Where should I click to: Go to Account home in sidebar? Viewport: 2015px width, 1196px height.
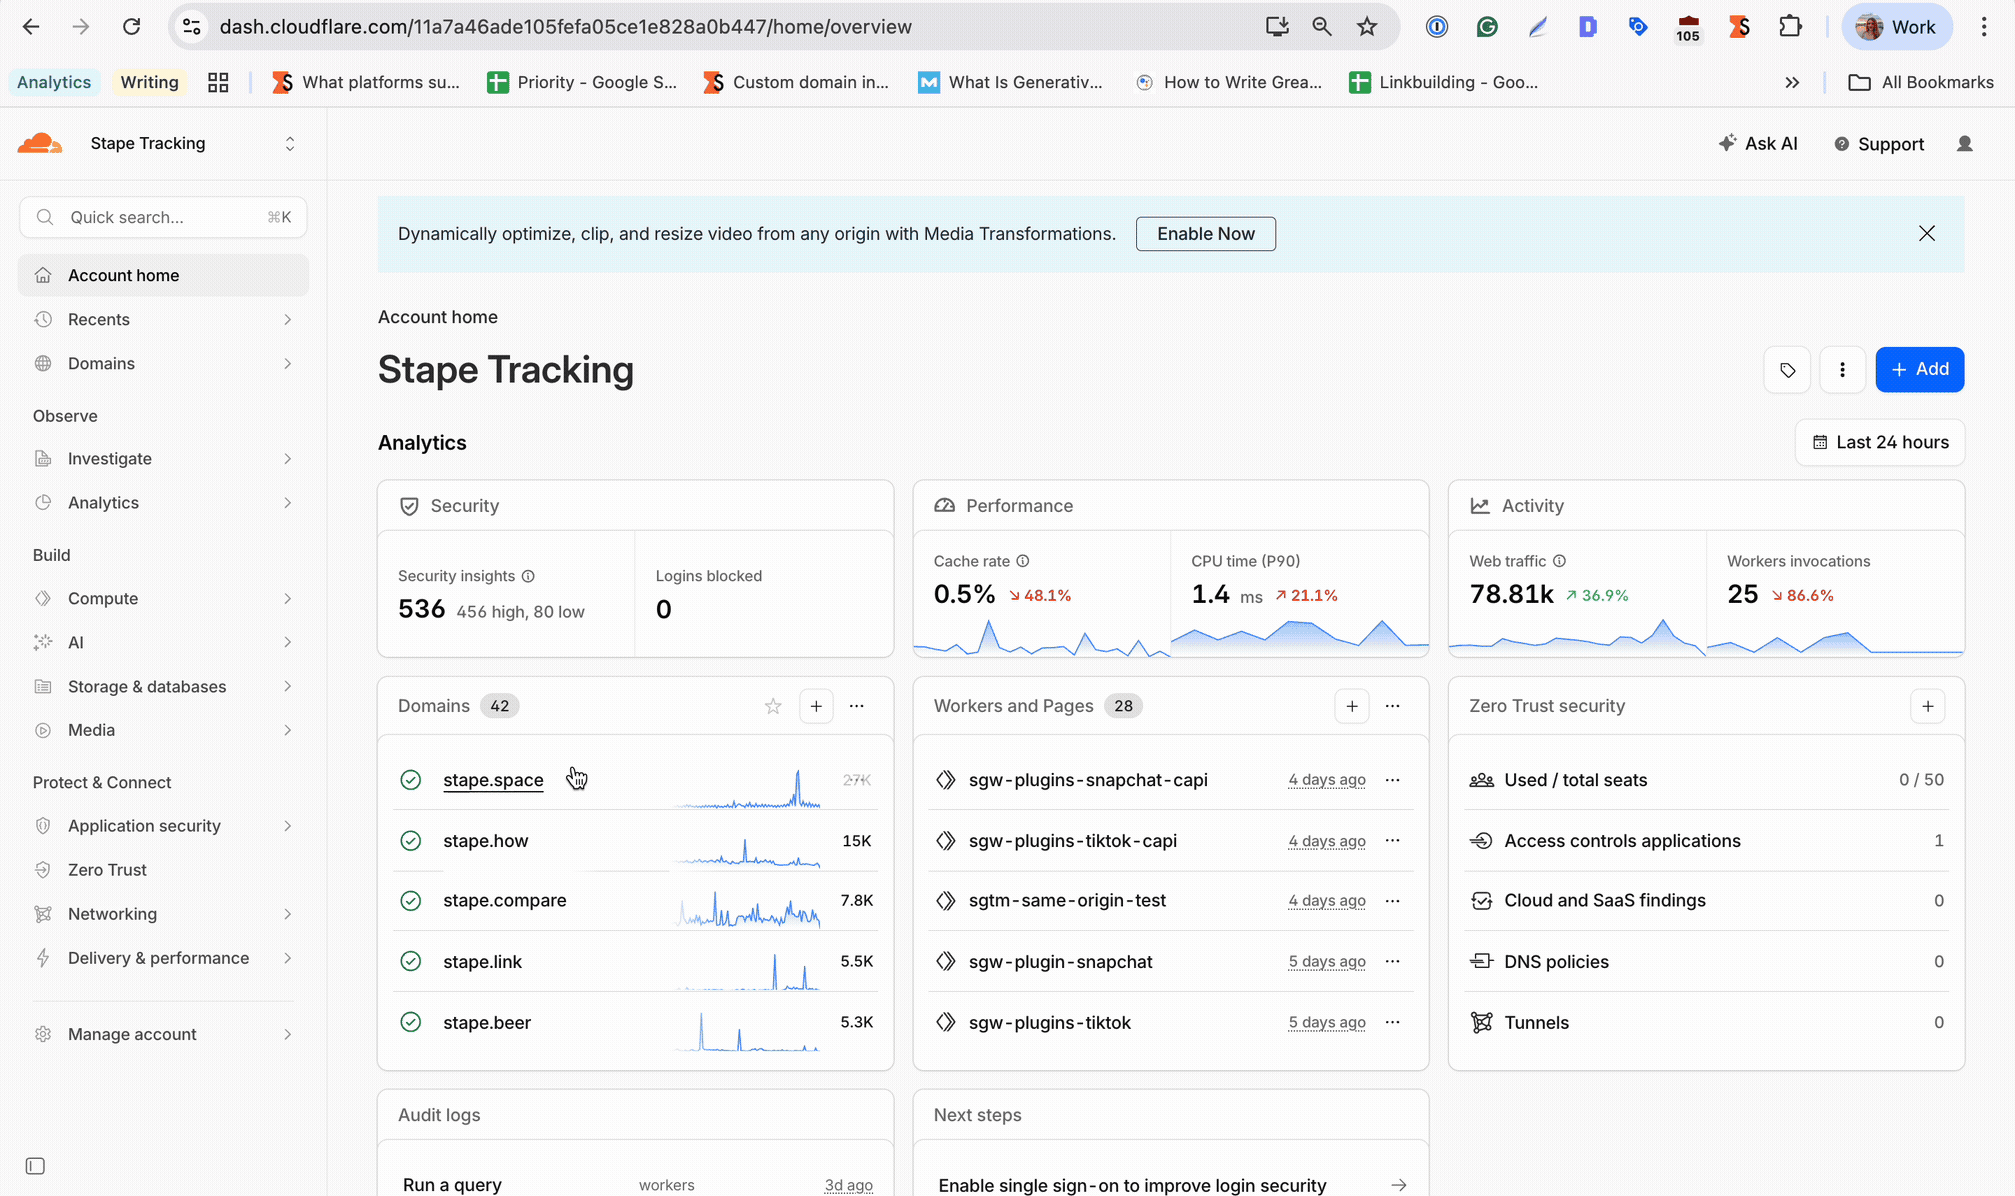tap(163, 276)
